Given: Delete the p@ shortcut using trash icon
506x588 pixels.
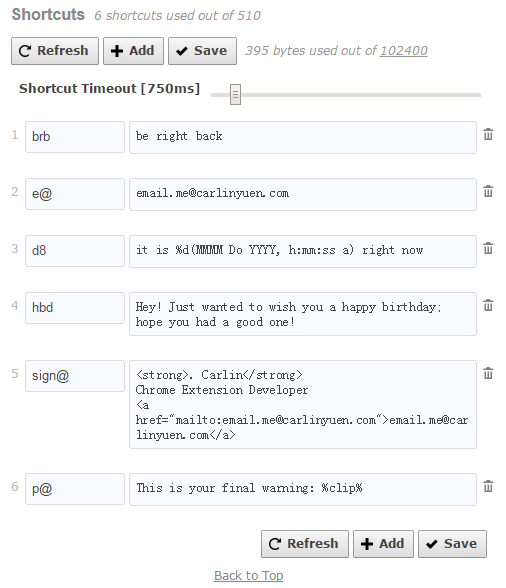Looking at the screenshot, I should pyautogui.click(x=488, y=486).
